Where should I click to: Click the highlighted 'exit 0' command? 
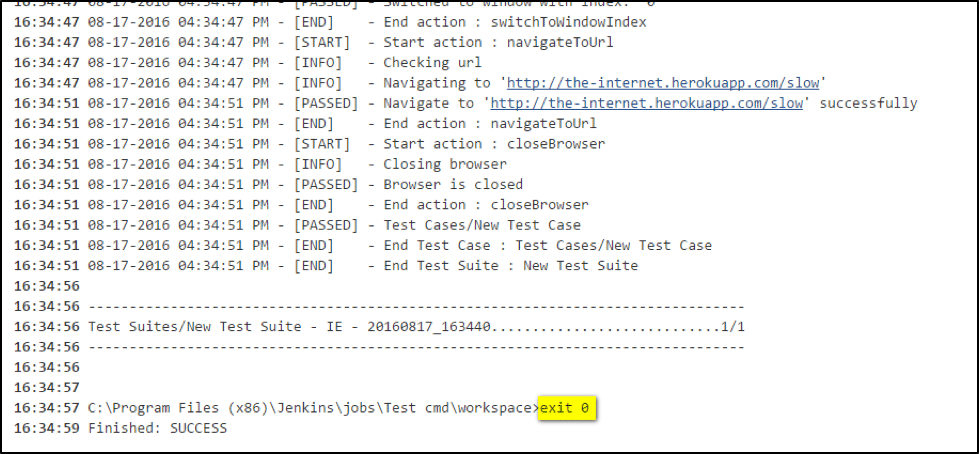click(x=567, y=408)
